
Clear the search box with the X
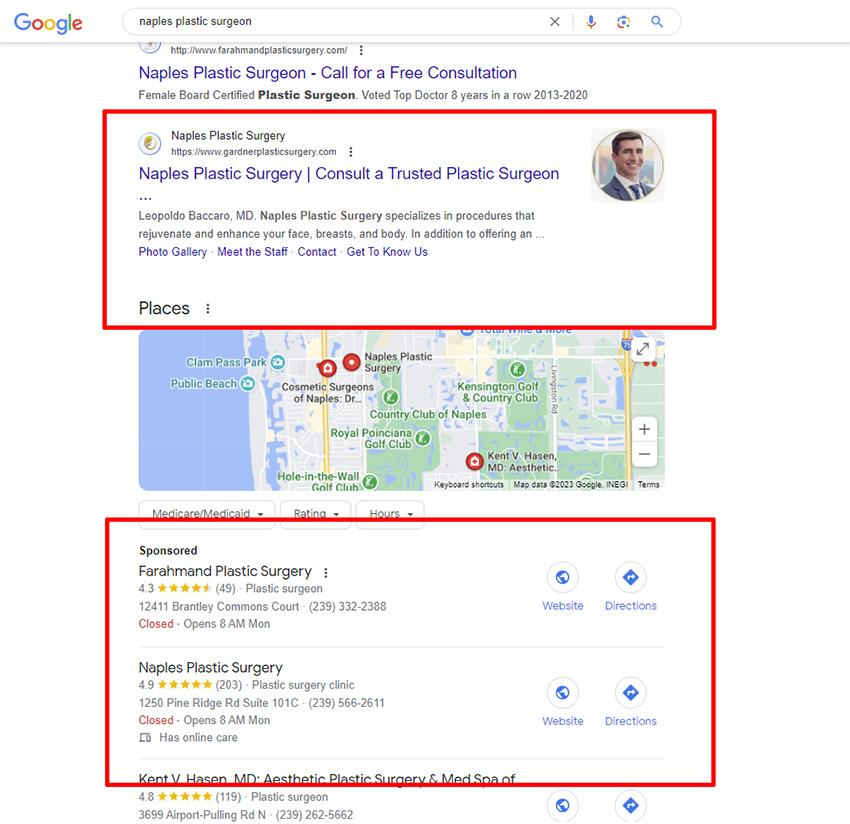point(555,21)
